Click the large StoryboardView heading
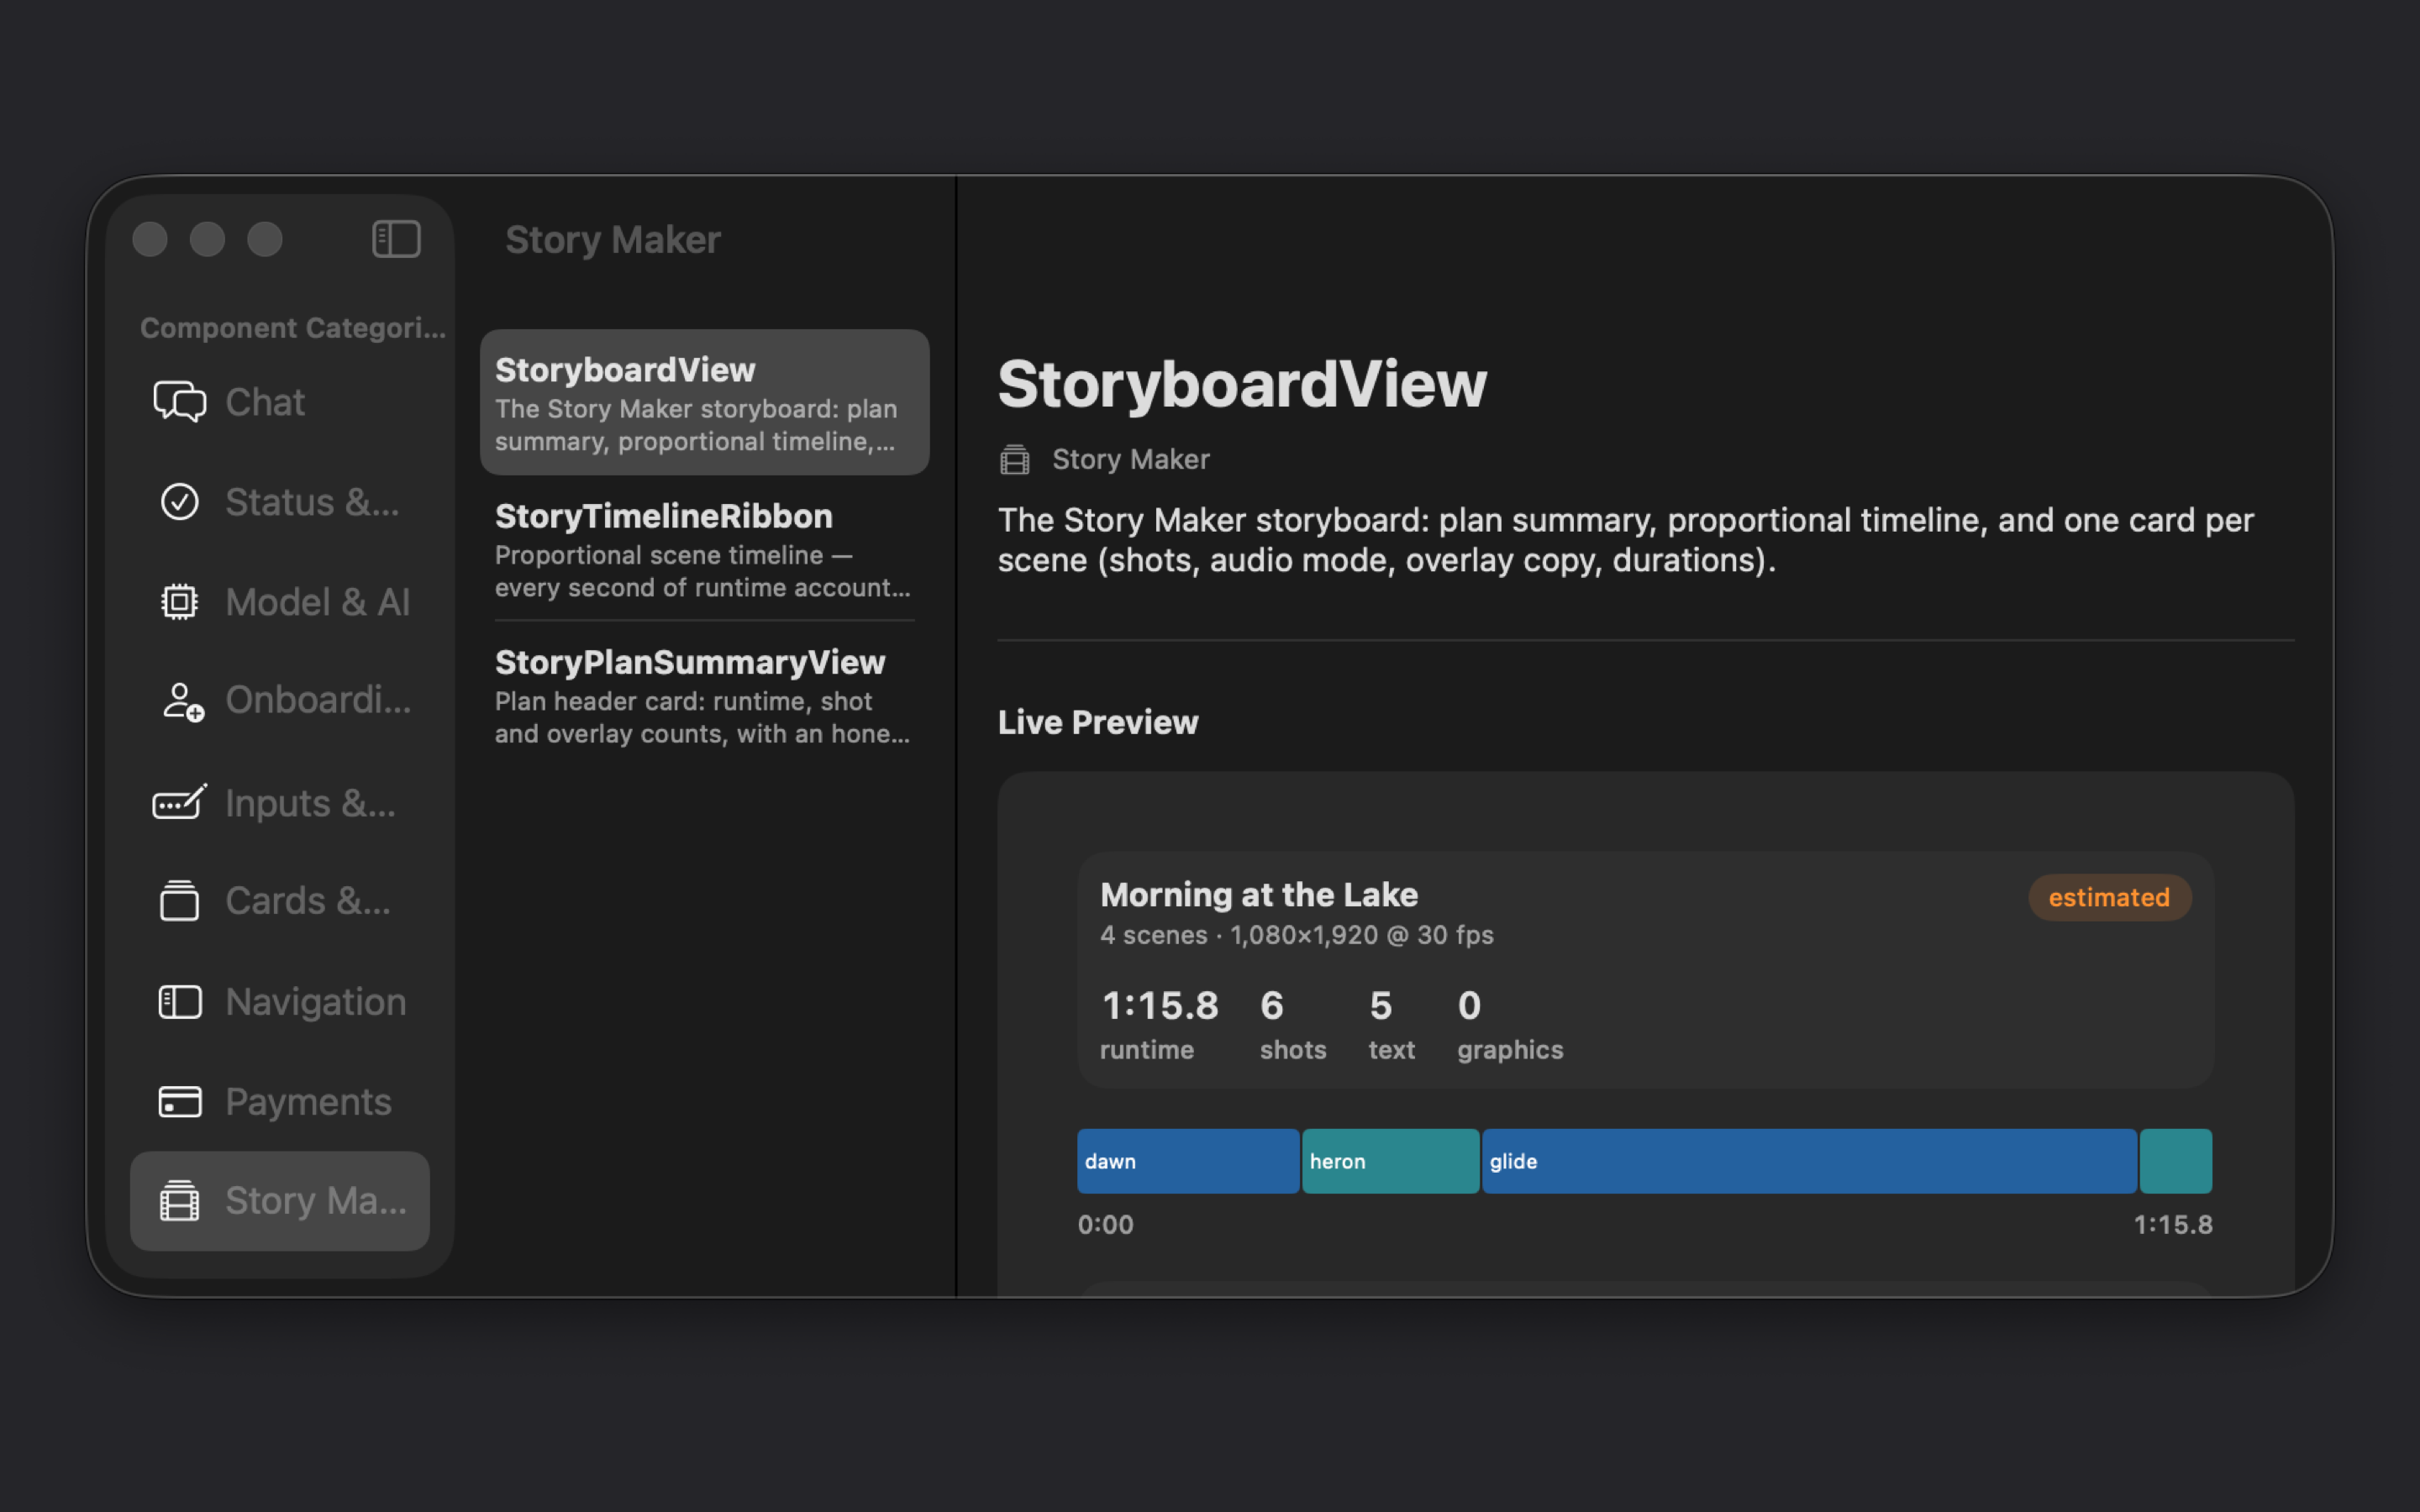 pos(1242,384)
